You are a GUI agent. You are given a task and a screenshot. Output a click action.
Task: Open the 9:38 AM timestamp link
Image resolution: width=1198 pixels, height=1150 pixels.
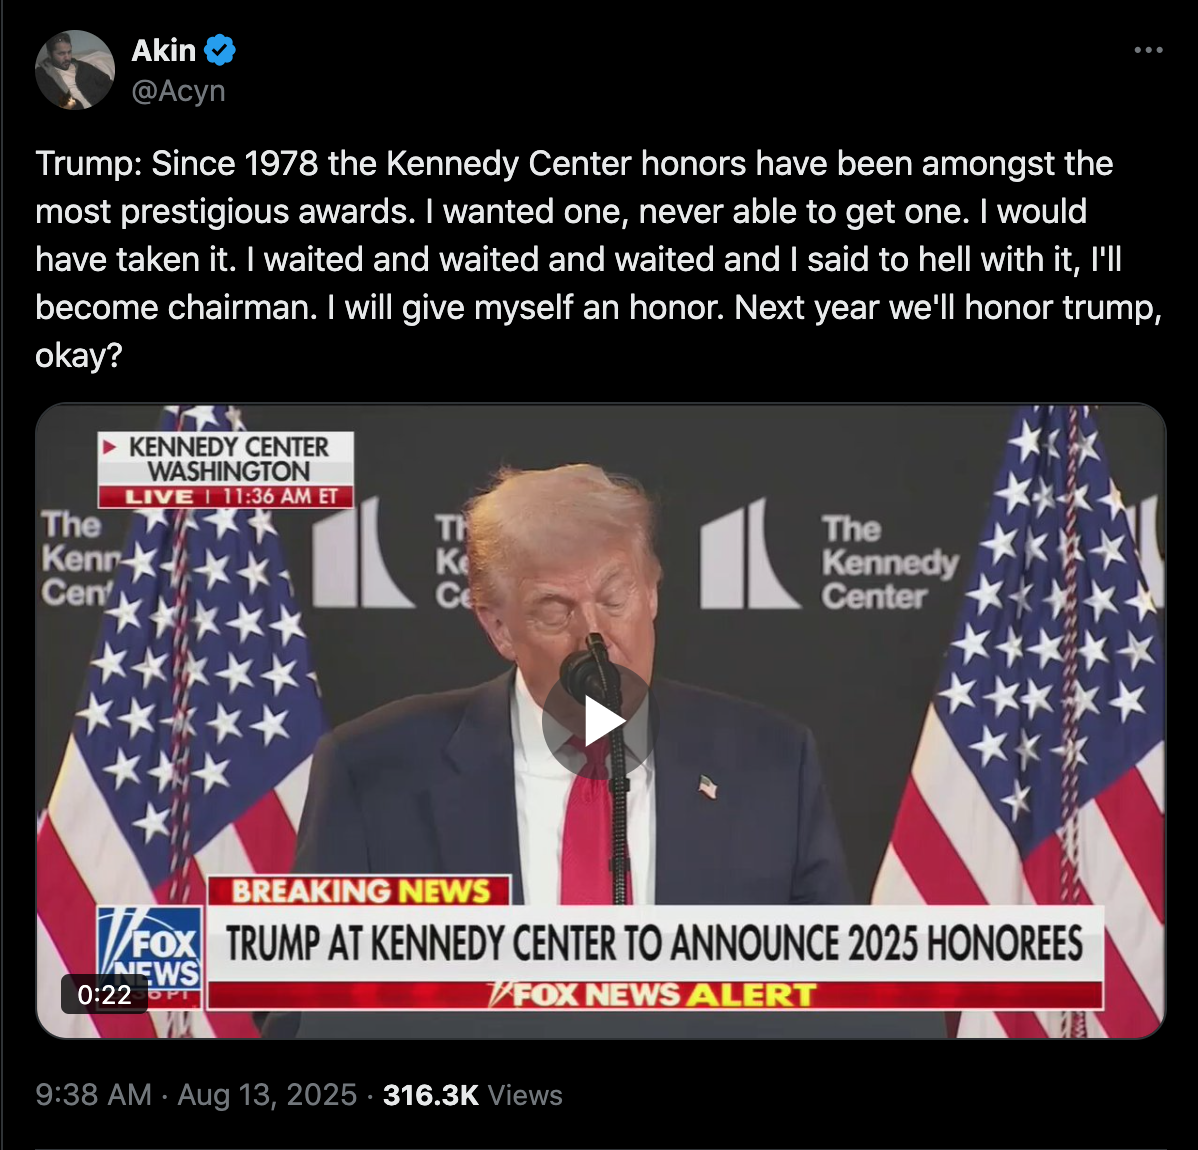tap(93, 1094)
